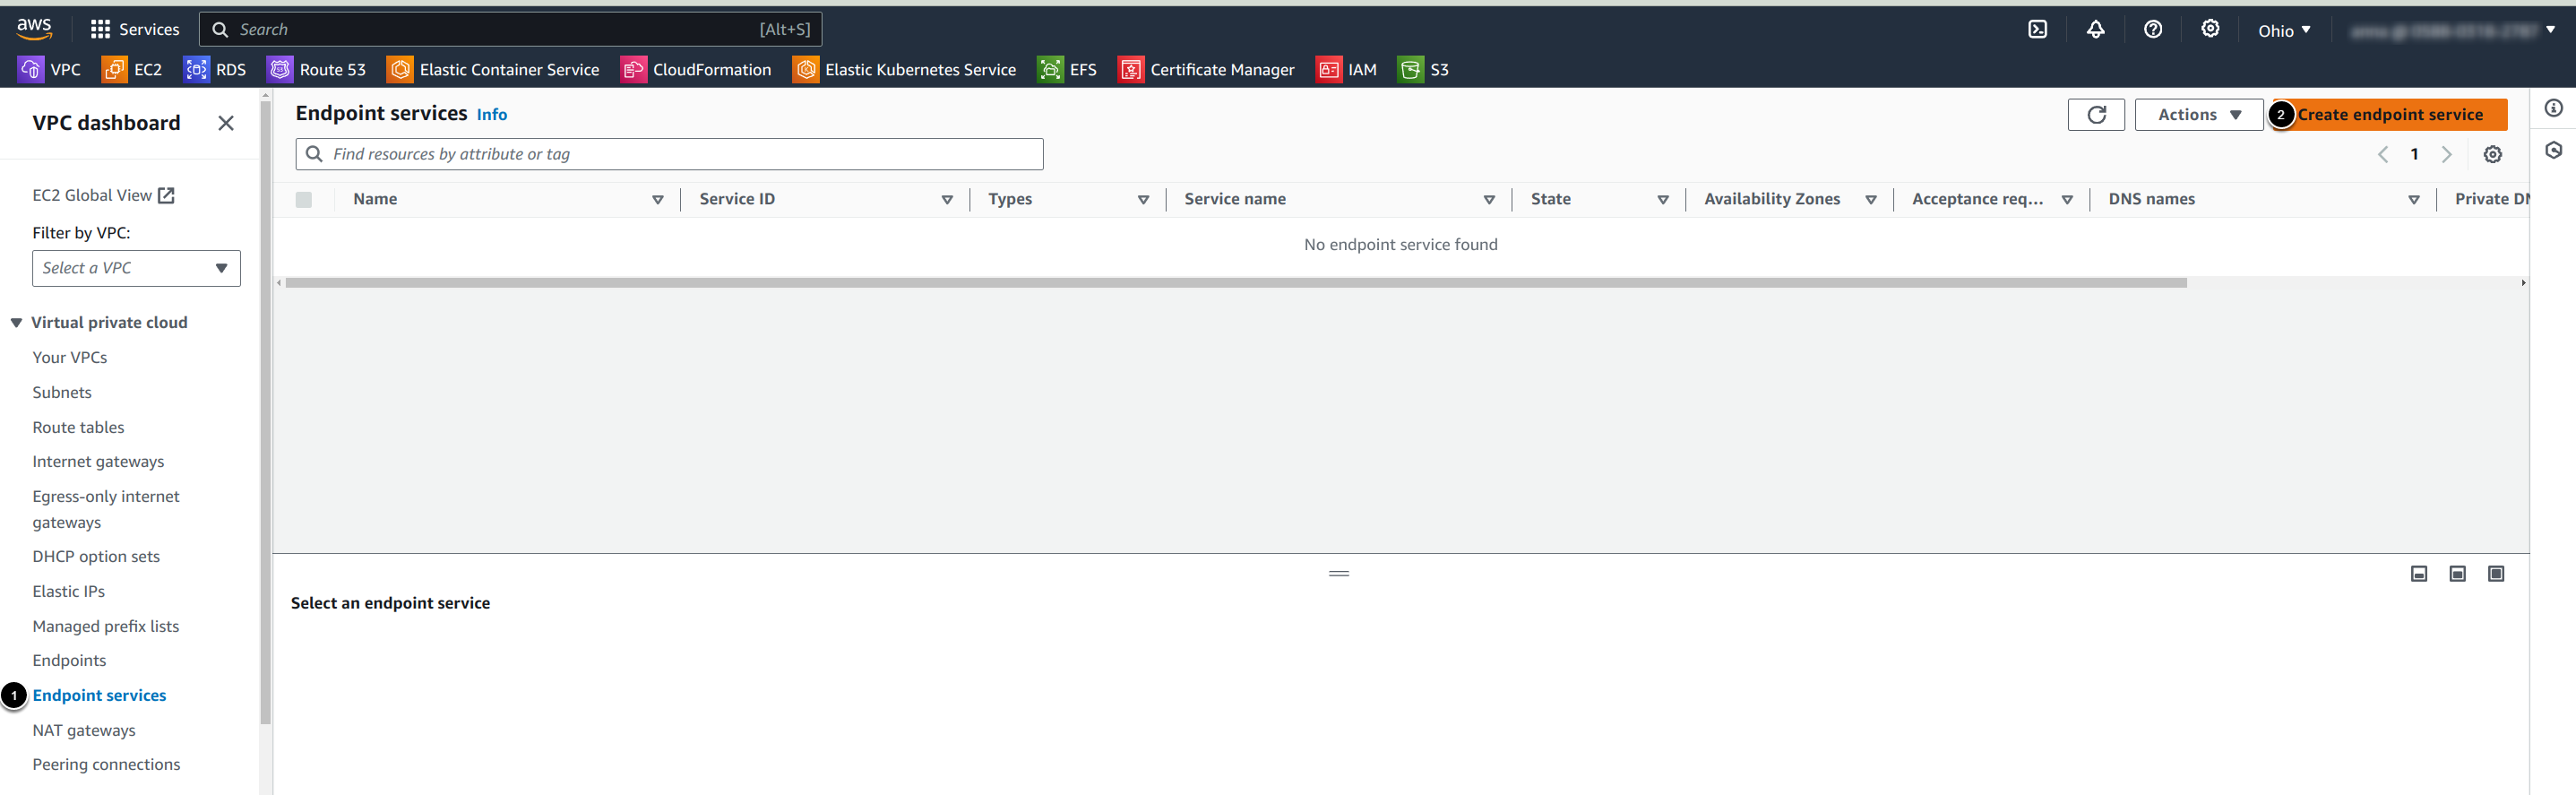
Task: Open the Select a VPC filter dropdown
Action: (x=136, y=268)
